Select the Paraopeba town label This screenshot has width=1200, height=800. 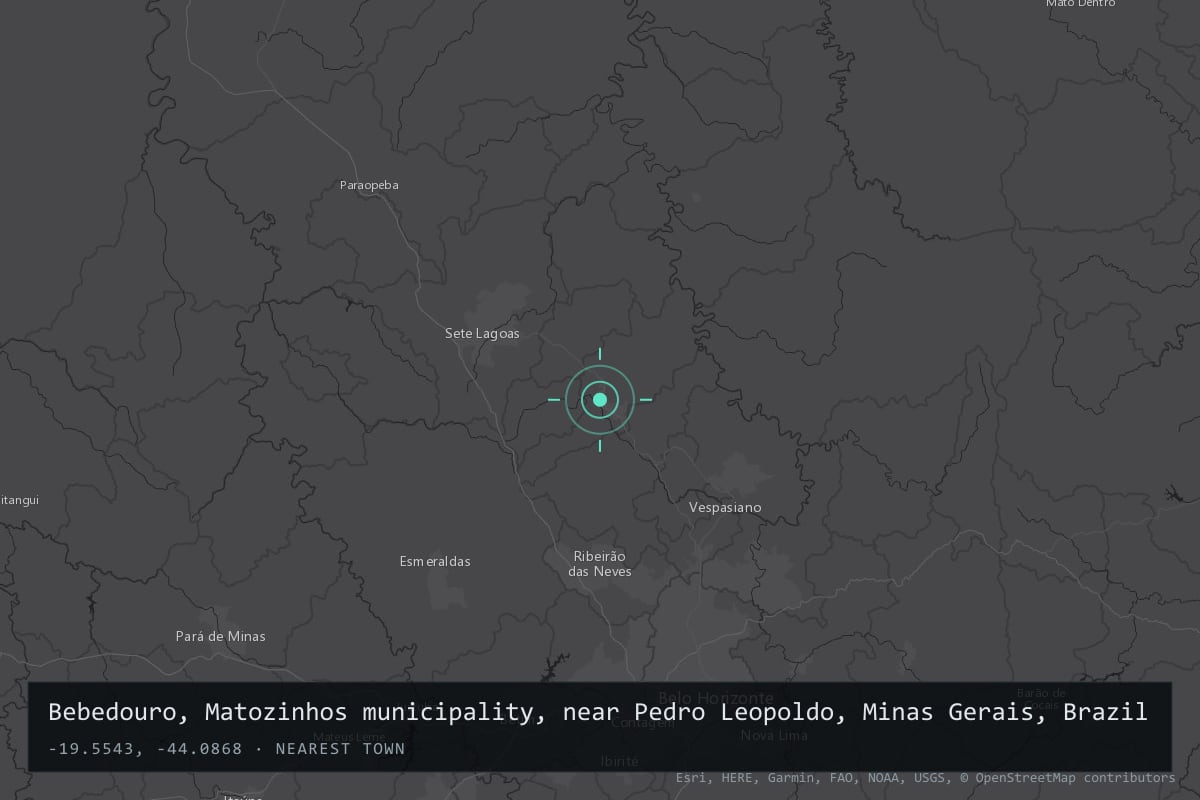[369, 185]
